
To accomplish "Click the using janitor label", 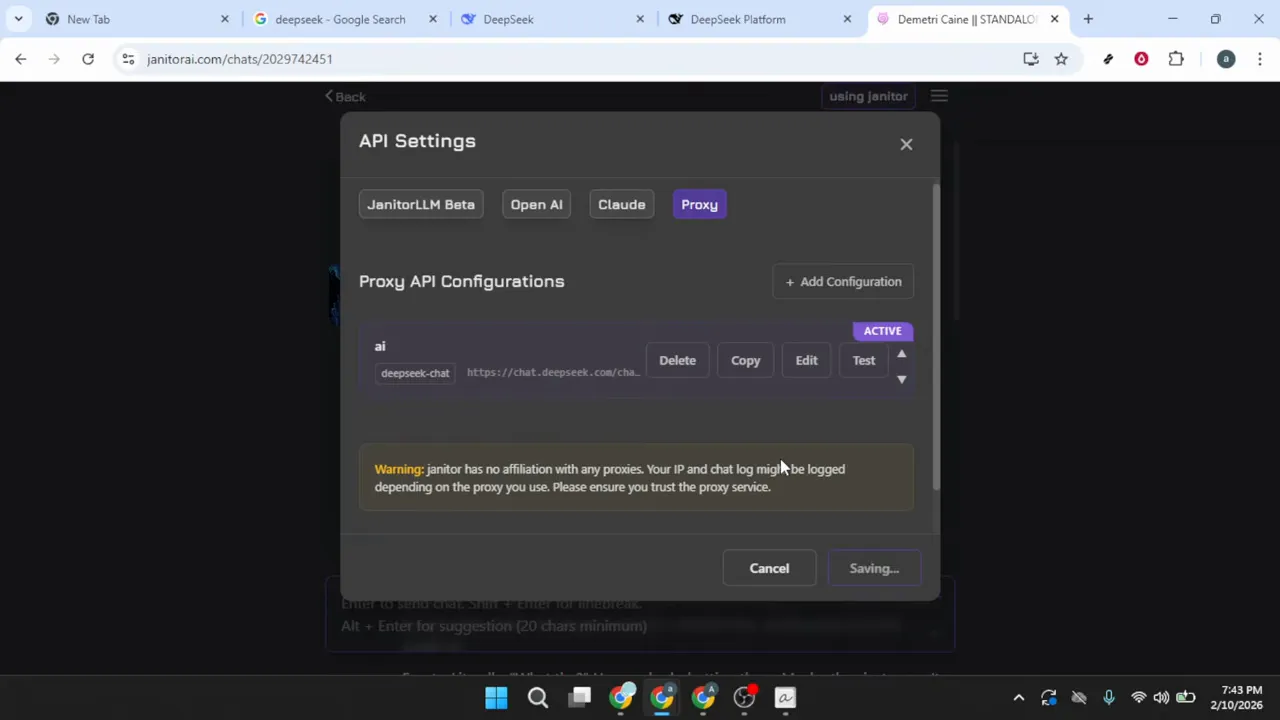I will pyautogui.click(x=868, y=96).
